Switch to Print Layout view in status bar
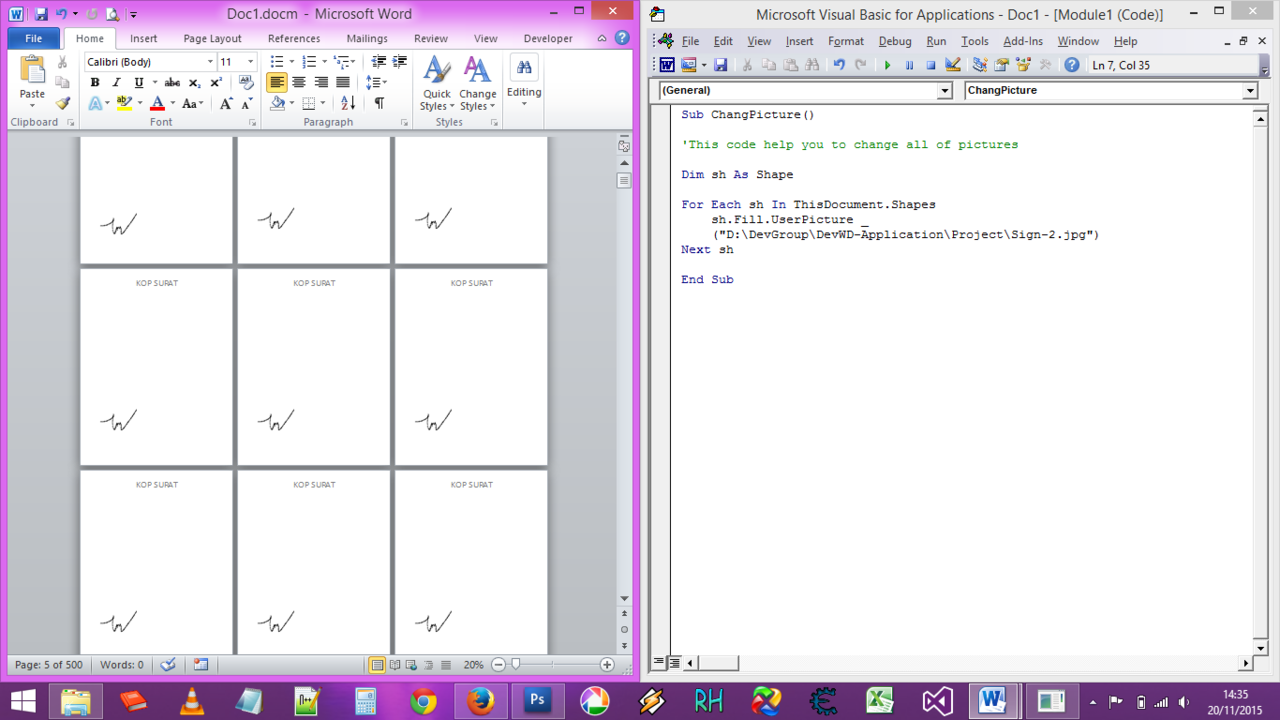 pos(377,665)
